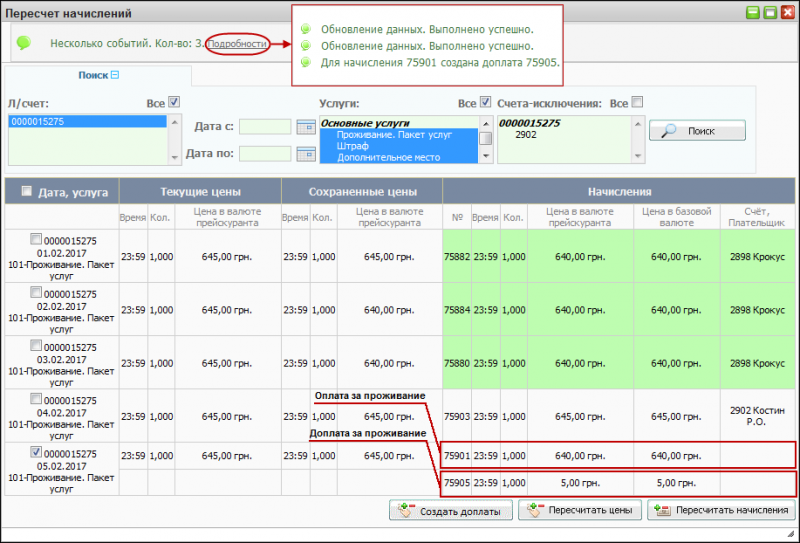Click the green minimize window icon
The image size is (800, 543).
(751, 13)
